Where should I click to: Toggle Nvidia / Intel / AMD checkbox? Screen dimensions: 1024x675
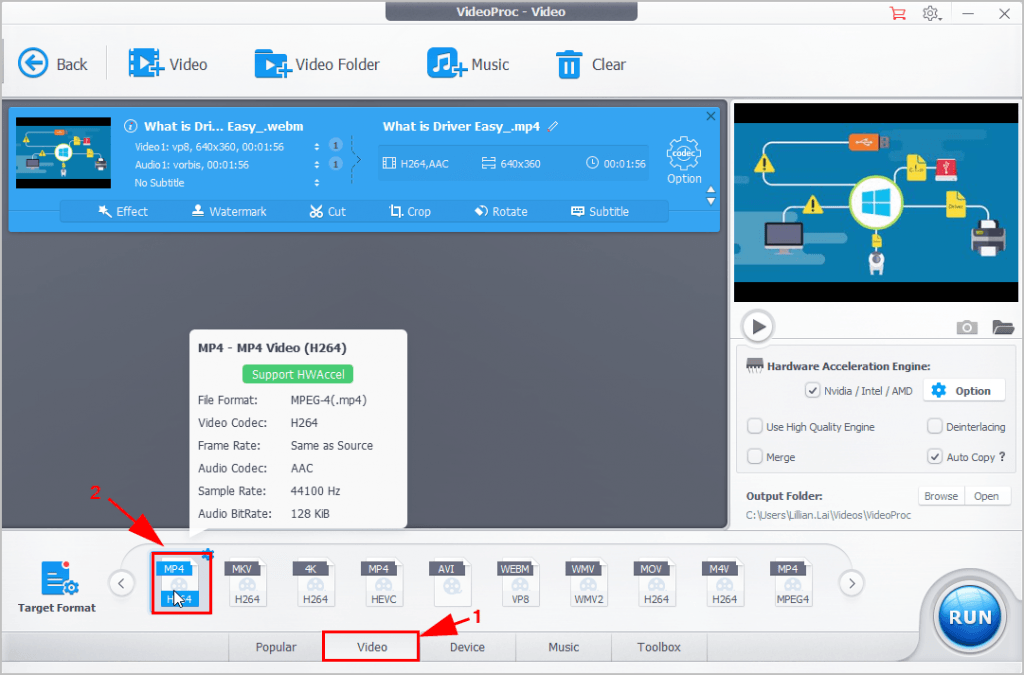pos(812,390)
